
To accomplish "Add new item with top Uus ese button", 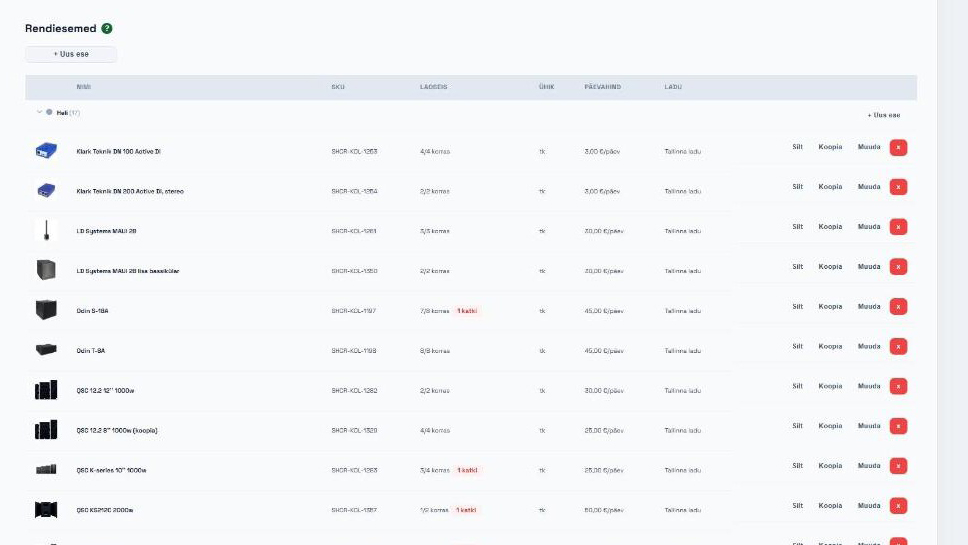I will pyautogui.click(x=71, y=54).
